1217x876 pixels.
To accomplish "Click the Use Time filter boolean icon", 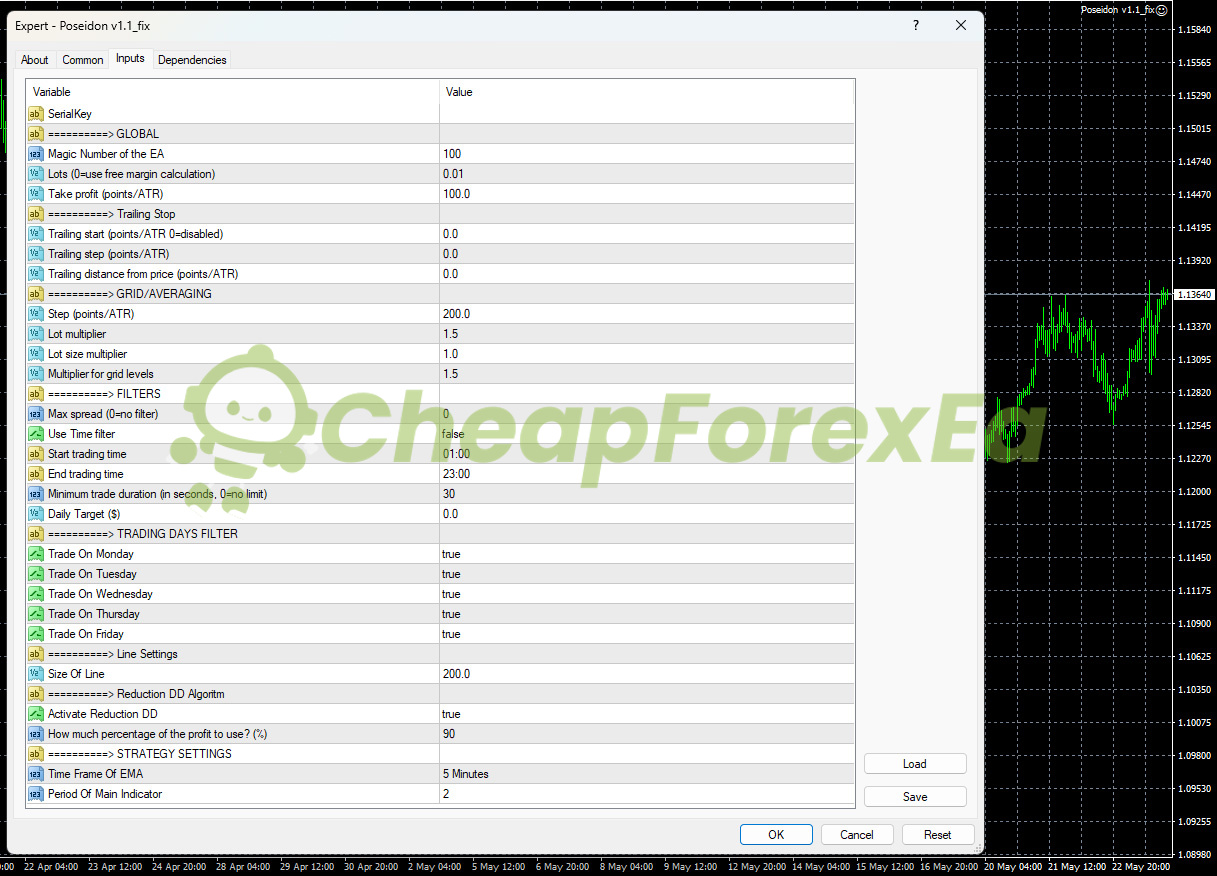I will 35,434.
